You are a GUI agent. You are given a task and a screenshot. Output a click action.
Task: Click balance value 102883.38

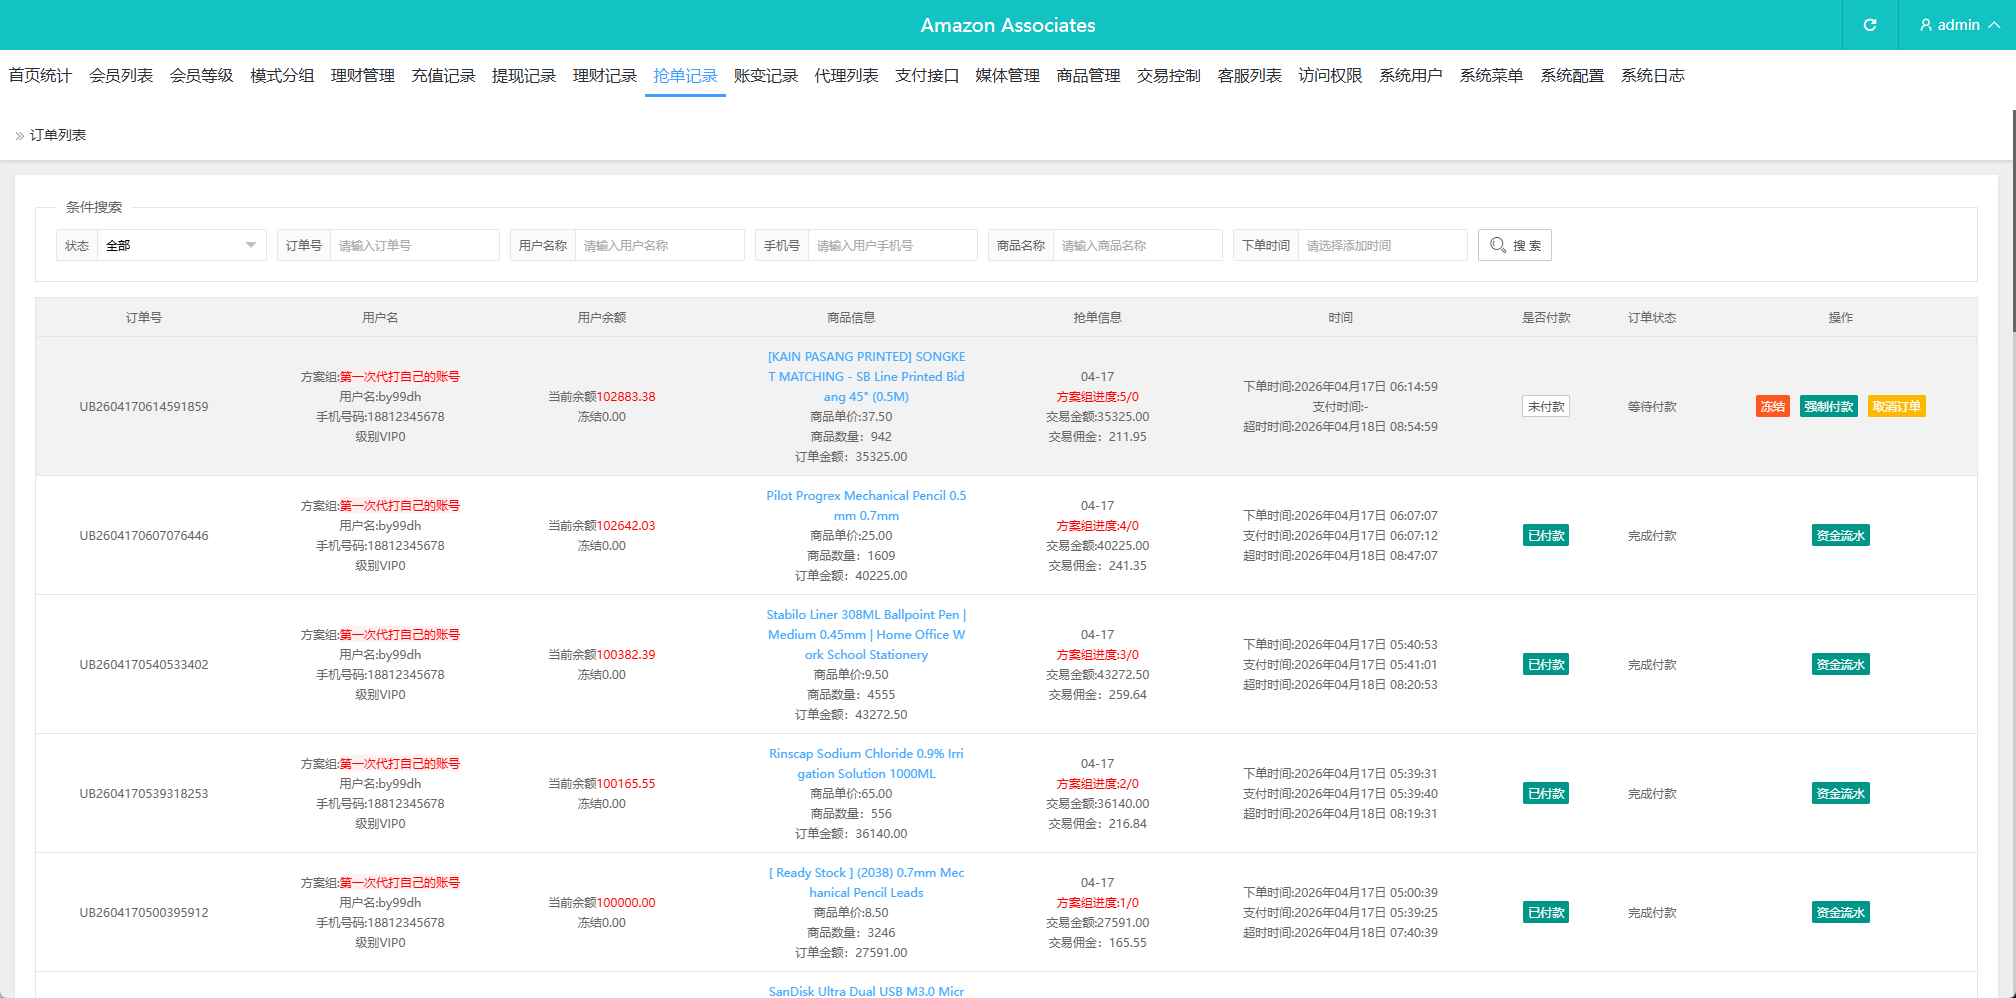pyautogui.click(x=626, y=396)
